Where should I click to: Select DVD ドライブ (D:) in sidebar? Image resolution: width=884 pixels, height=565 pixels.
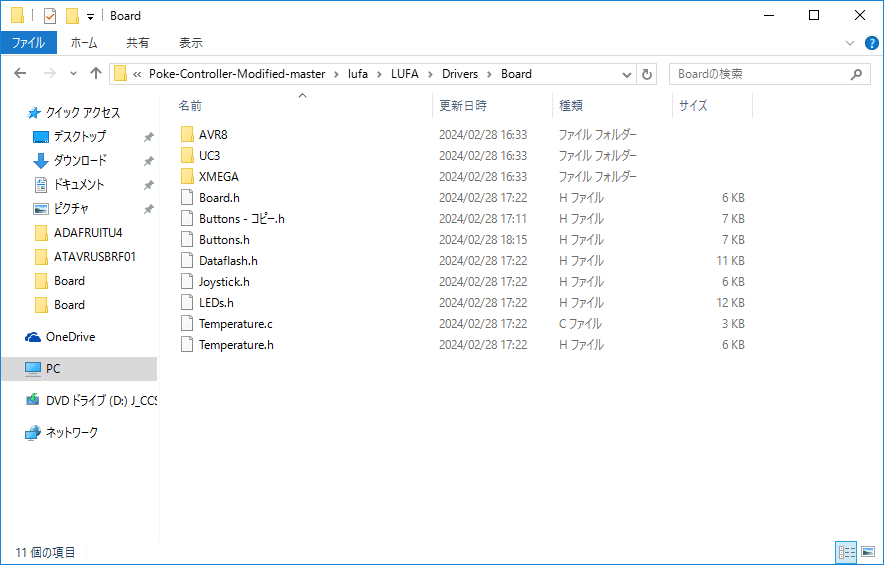pos(90,400)
